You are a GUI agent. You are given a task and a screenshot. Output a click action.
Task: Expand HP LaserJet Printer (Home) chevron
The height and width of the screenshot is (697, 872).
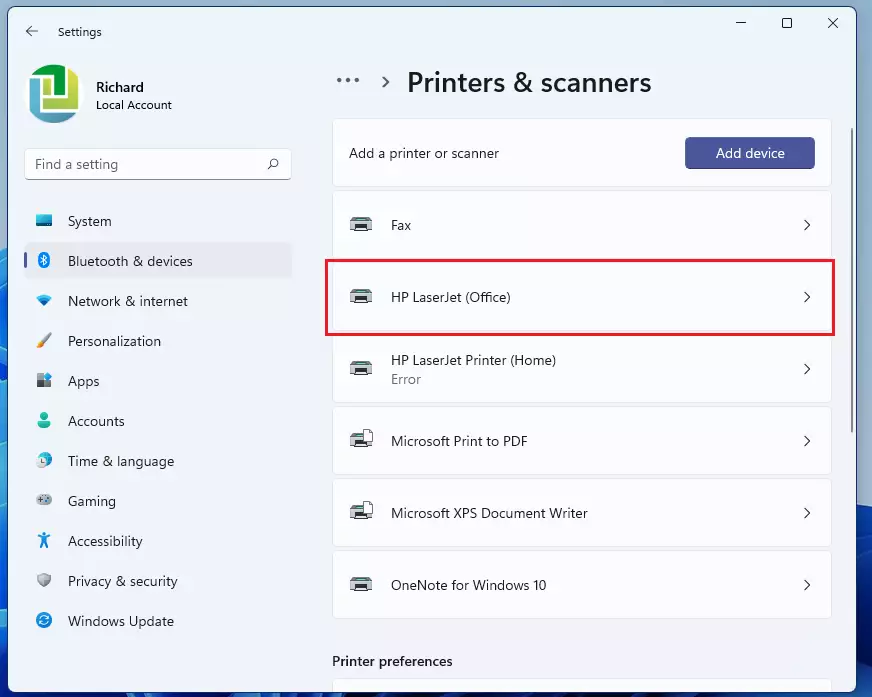click(807, 369)
